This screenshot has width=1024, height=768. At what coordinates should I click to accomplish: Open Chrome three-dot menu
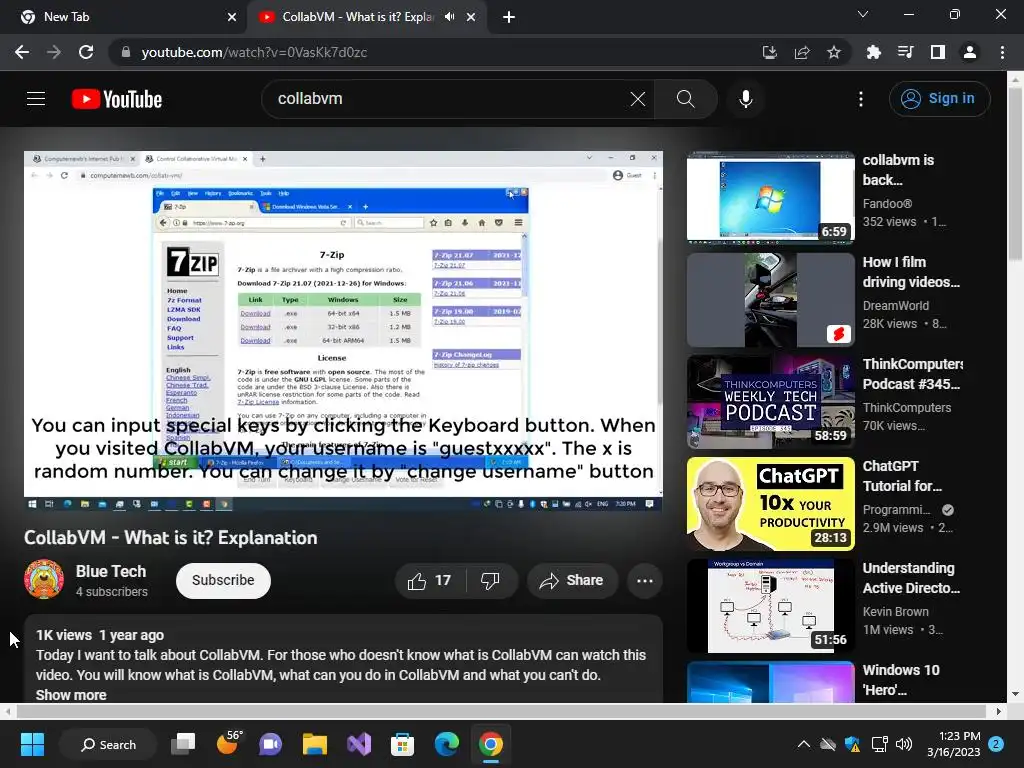[1002, 52]
